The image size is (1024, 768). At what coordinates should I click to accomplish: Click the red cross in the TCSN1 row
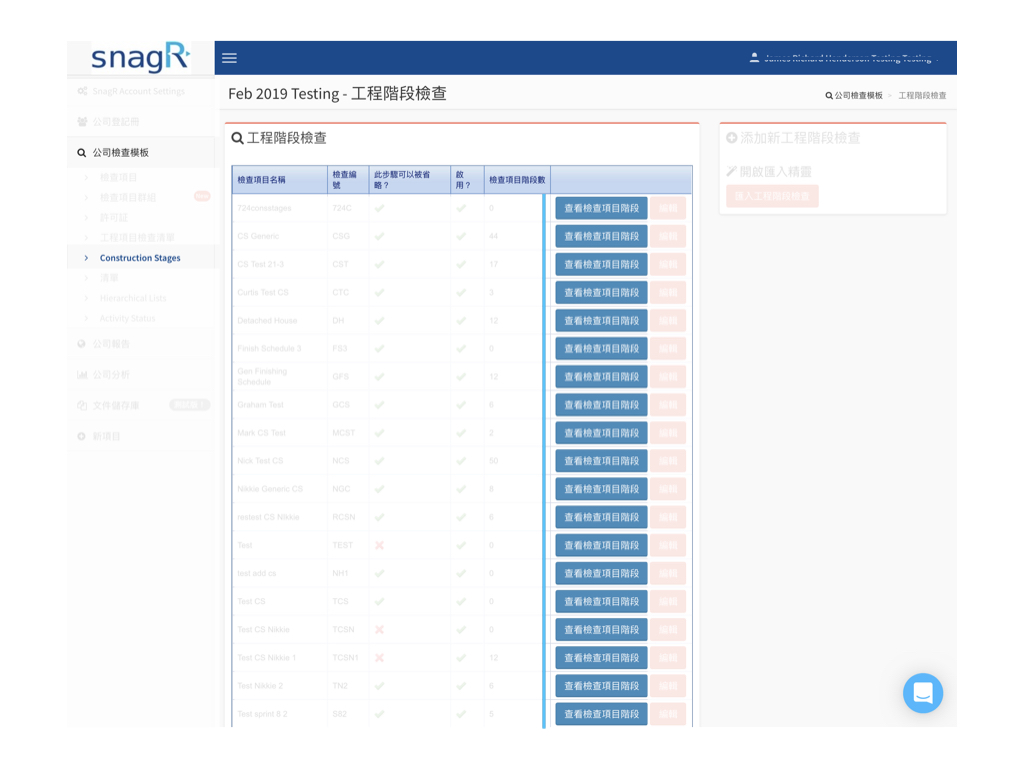pos(379,658)
